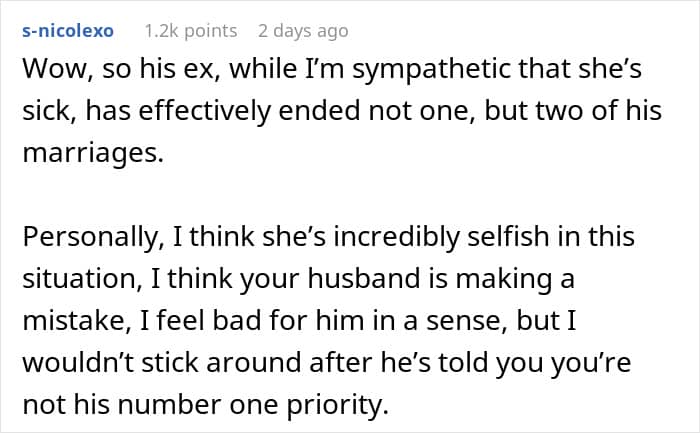Image resolution: width=700 pixels, height=433 pixels.
Task: Click the "2 days ago" timestamp
Action: point(302,30)
